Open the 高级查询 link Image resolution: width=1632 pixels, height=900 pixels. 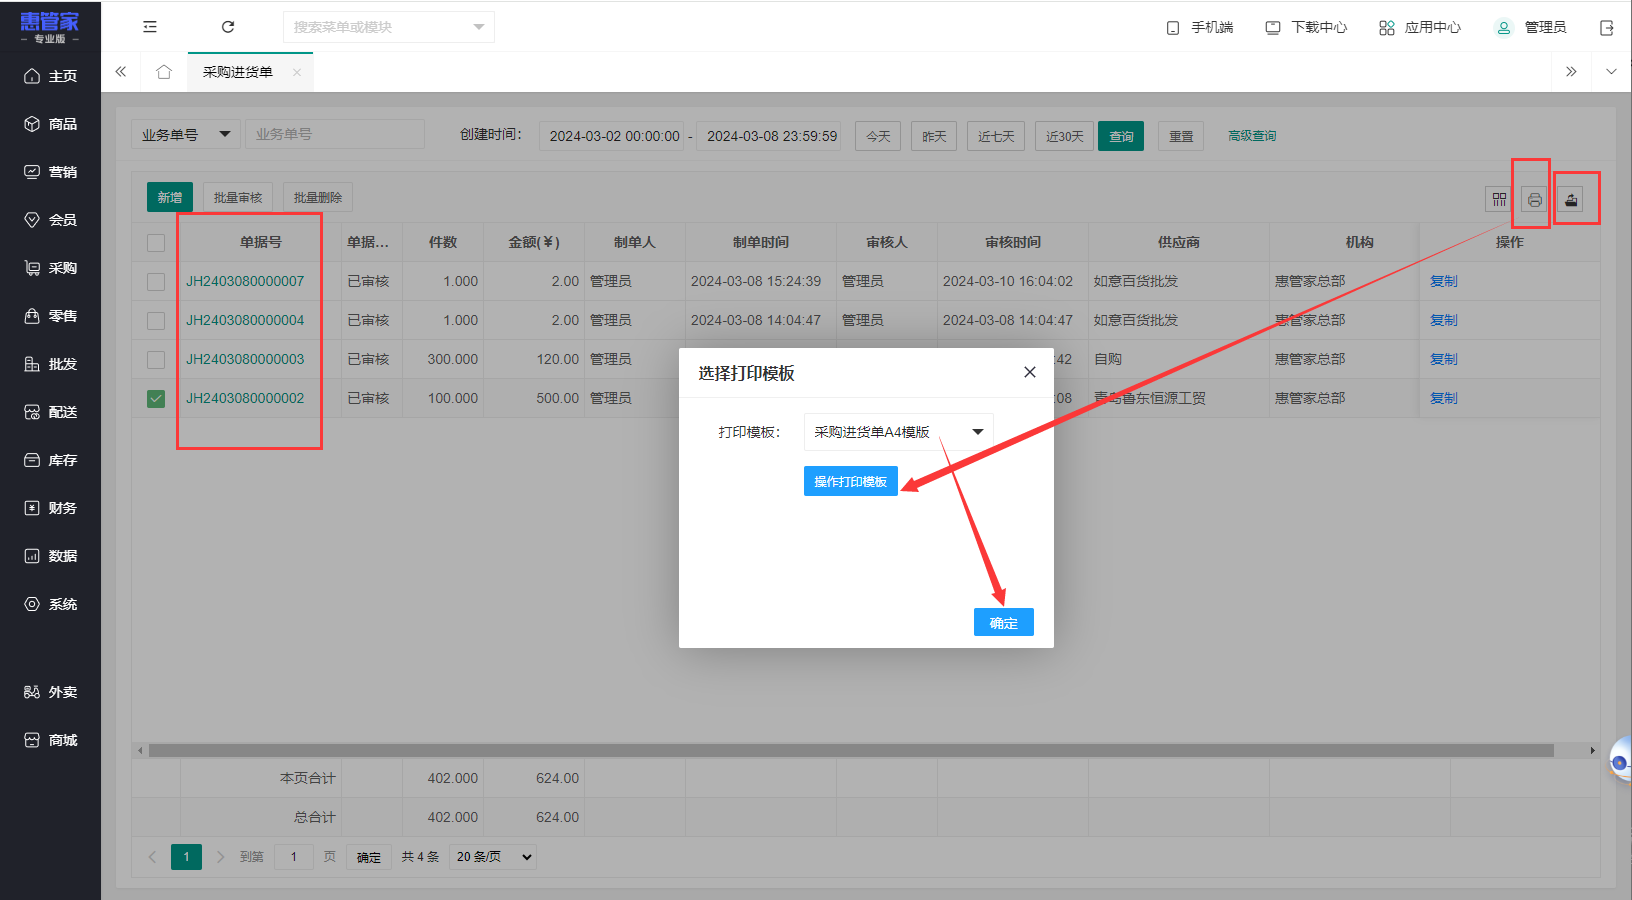(1252, 136)
